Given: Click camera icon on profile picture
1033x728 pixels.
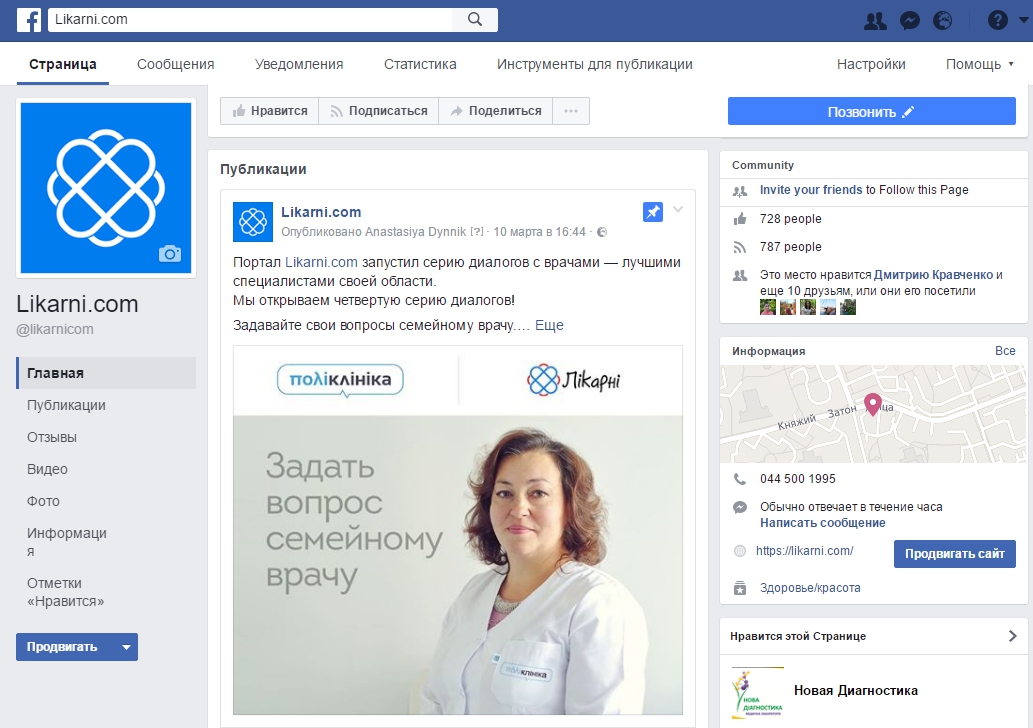Looking at the screenshot, I should [170, 254].
